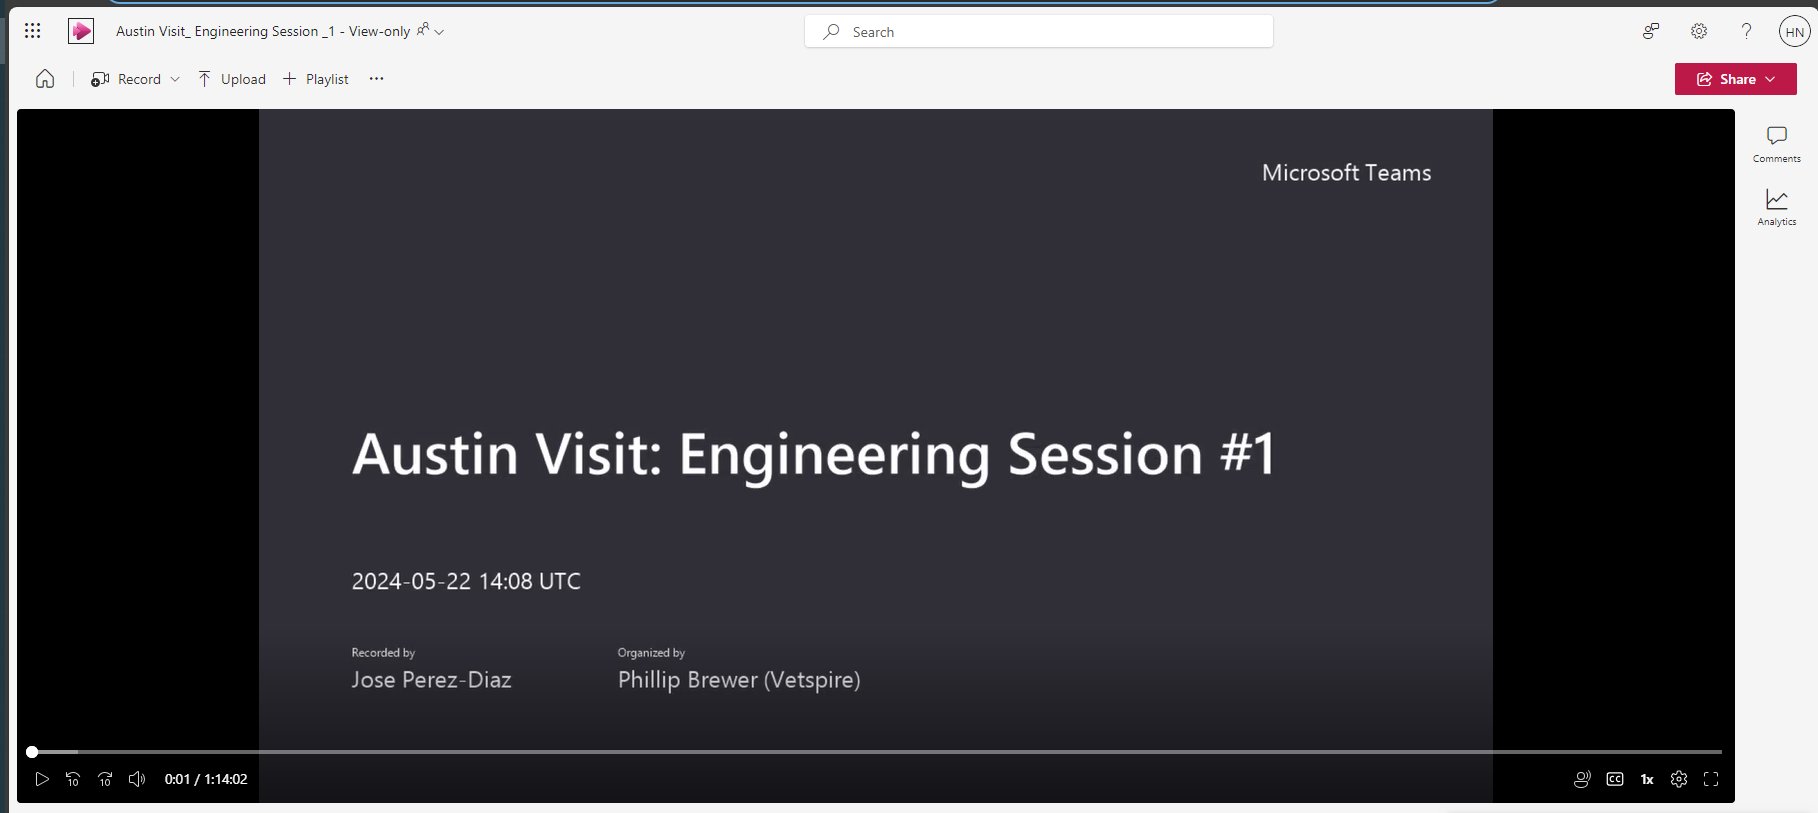Open the Help question mark
Viewport: 1818px width, 813px height.
pos(1746,31)
